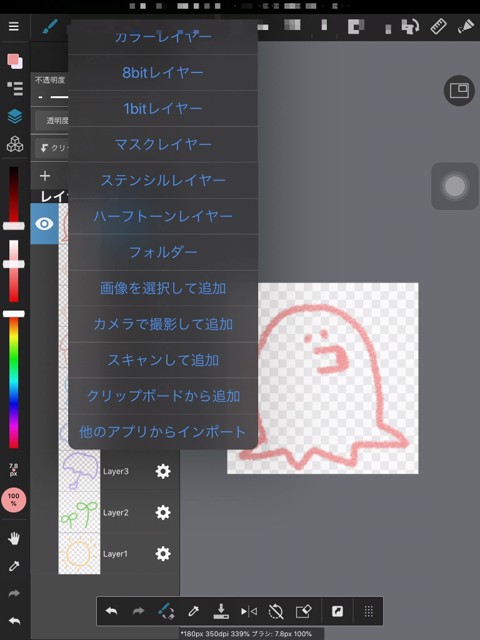Select the hand pan tool
Screen dimensions: 480x640
point(14,538)
